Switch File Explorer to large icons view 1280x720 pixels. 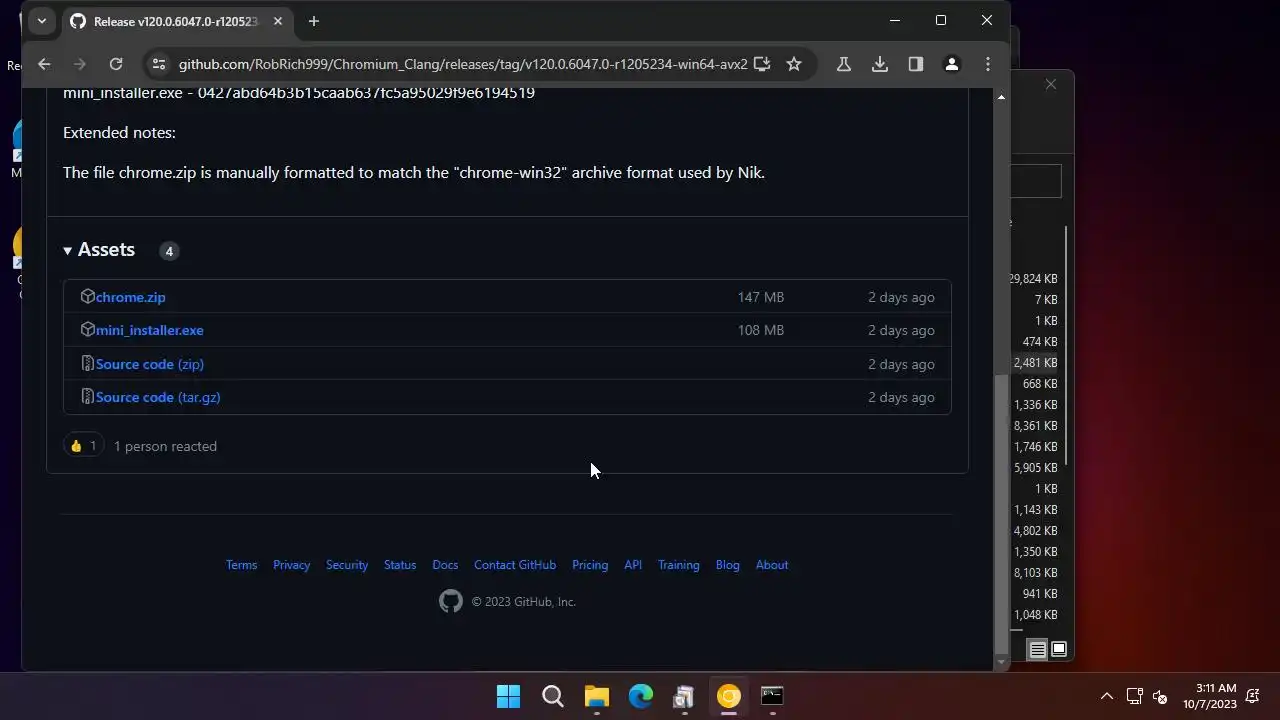[1059, 650]
